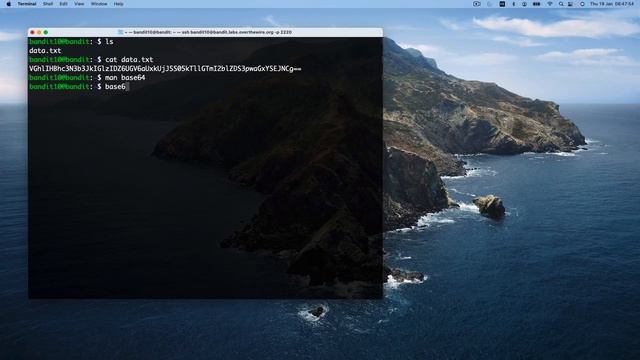The height and width of the screenshot is (360, 640).
Task: Click the battery status icon
Action: (536, 4)
